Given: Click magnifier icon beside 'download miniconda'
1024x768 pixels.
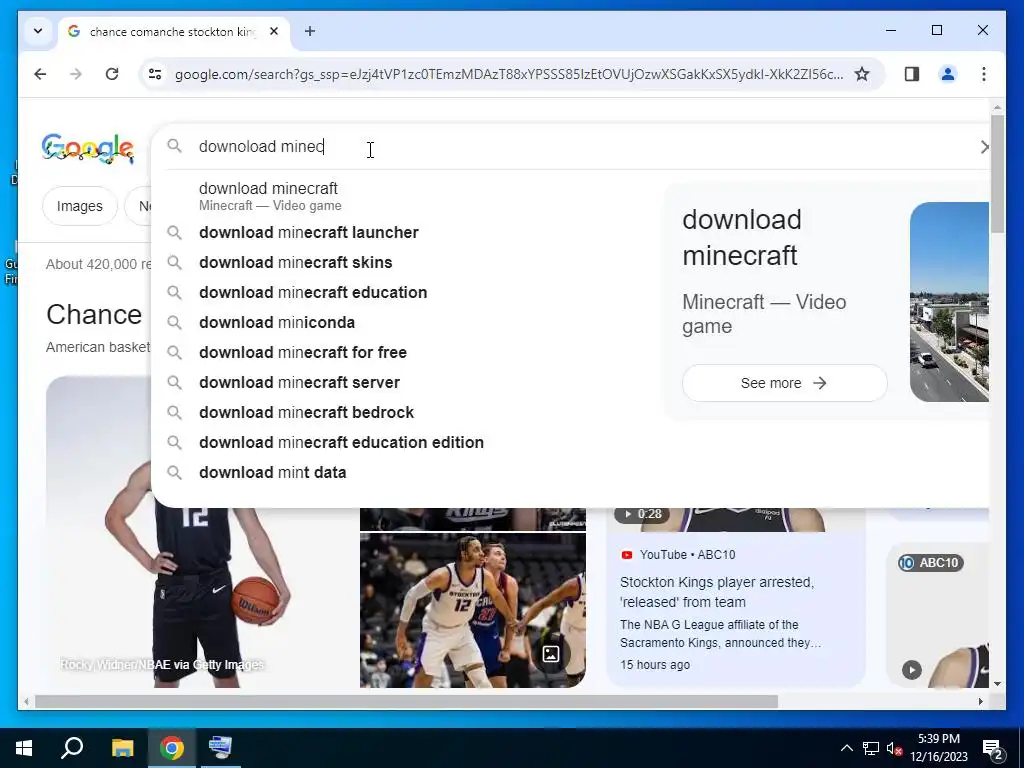Looking at the screenshot, I should (174, 323).
